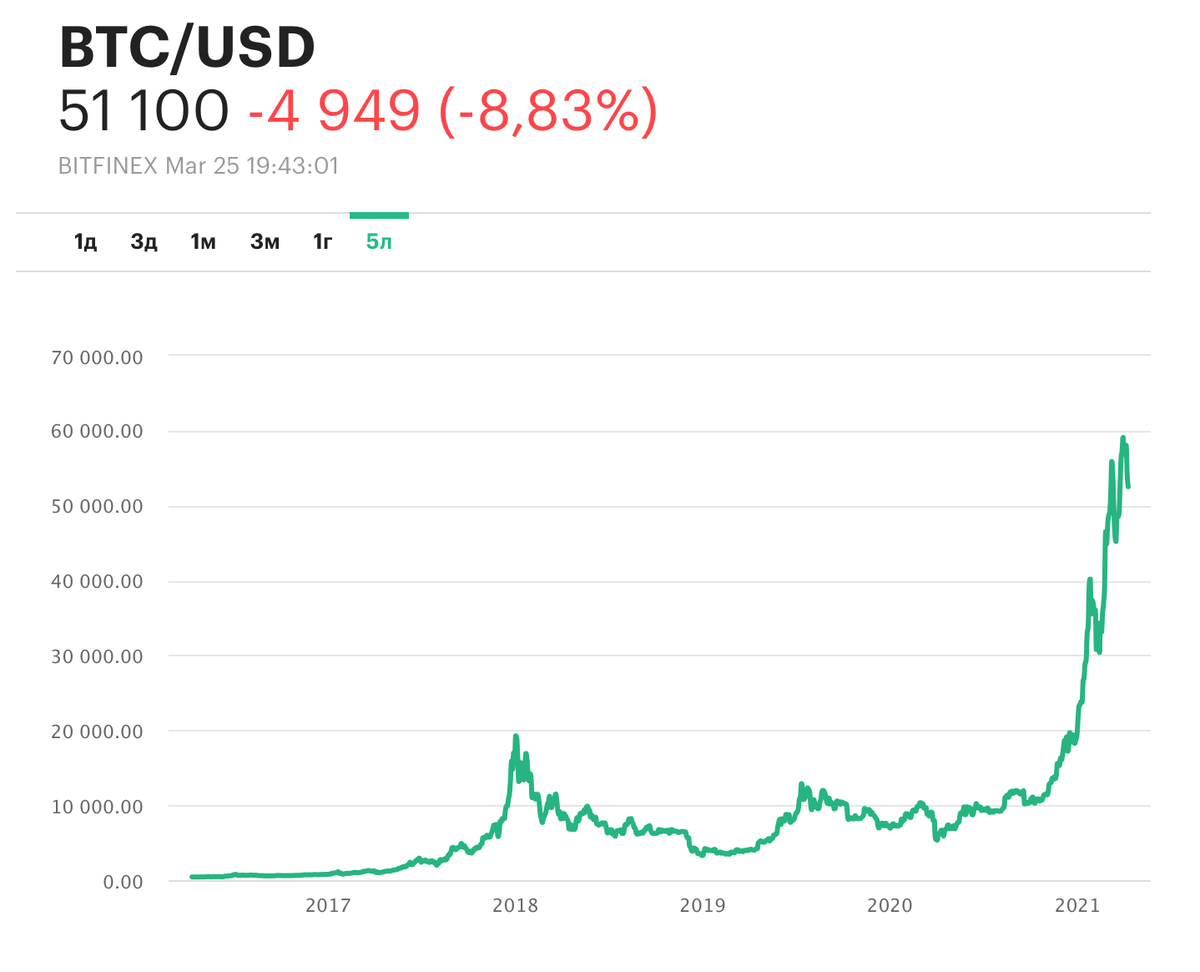Click the 51 100 current price

[x=144, y=111]
